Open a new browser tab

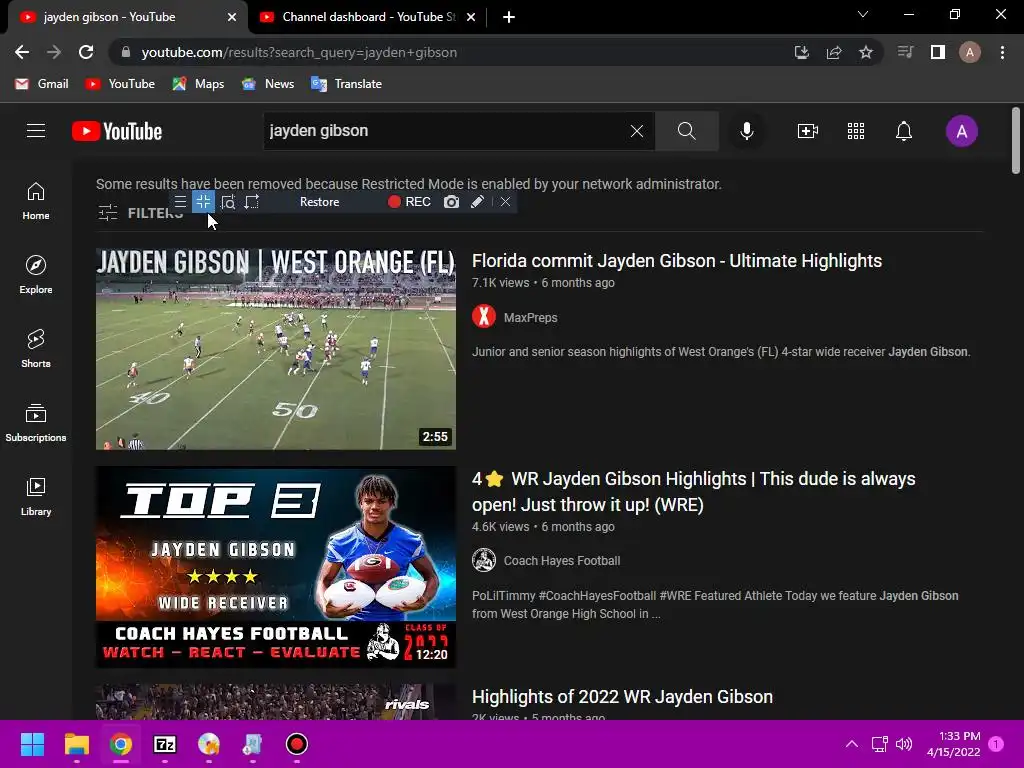click(509, 18)
